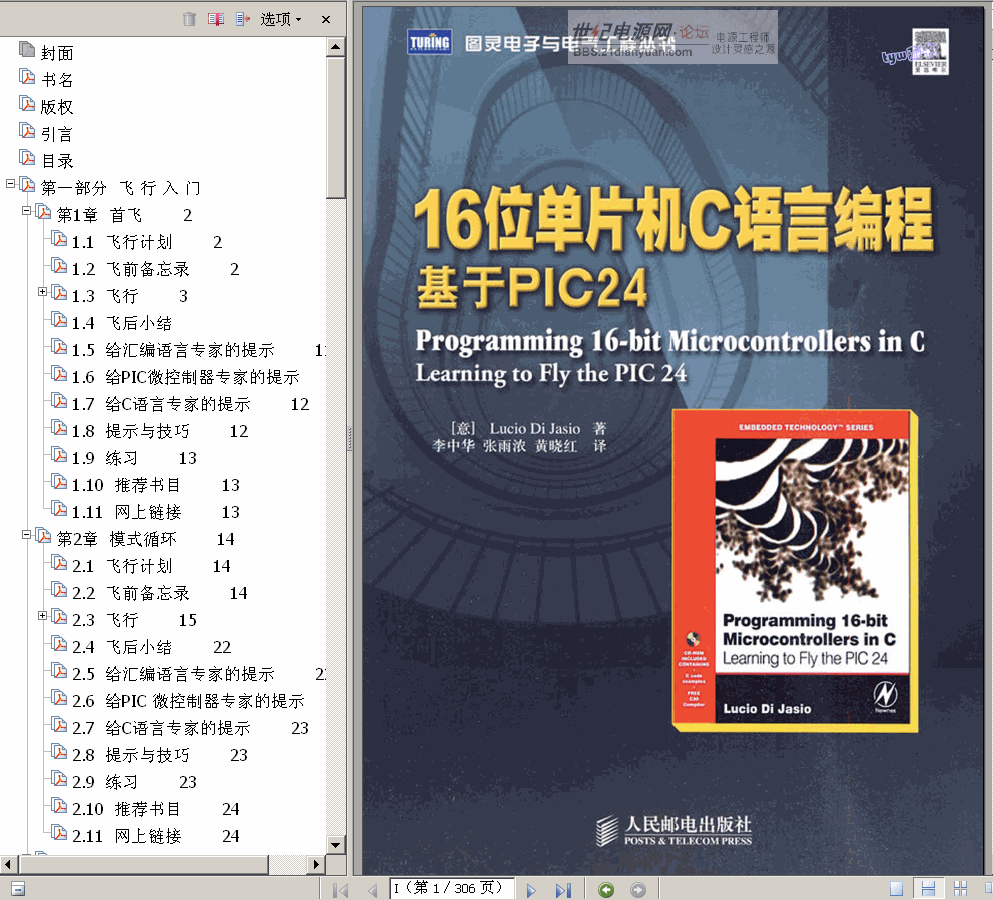The height and width of the screenshot is (900, 993).
Task: Click the status bar panel icon at bottom-left
Action: tap(18, 889)
